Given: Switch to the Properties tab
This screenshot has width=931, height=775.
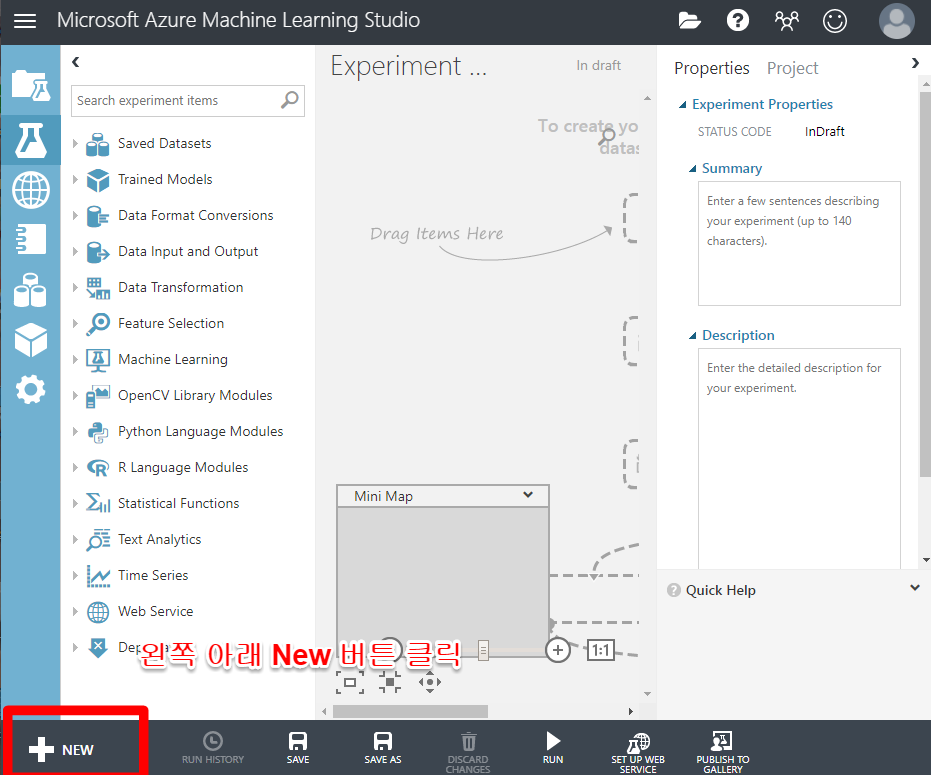Looking at the screenshot, I should coord(711,68).
